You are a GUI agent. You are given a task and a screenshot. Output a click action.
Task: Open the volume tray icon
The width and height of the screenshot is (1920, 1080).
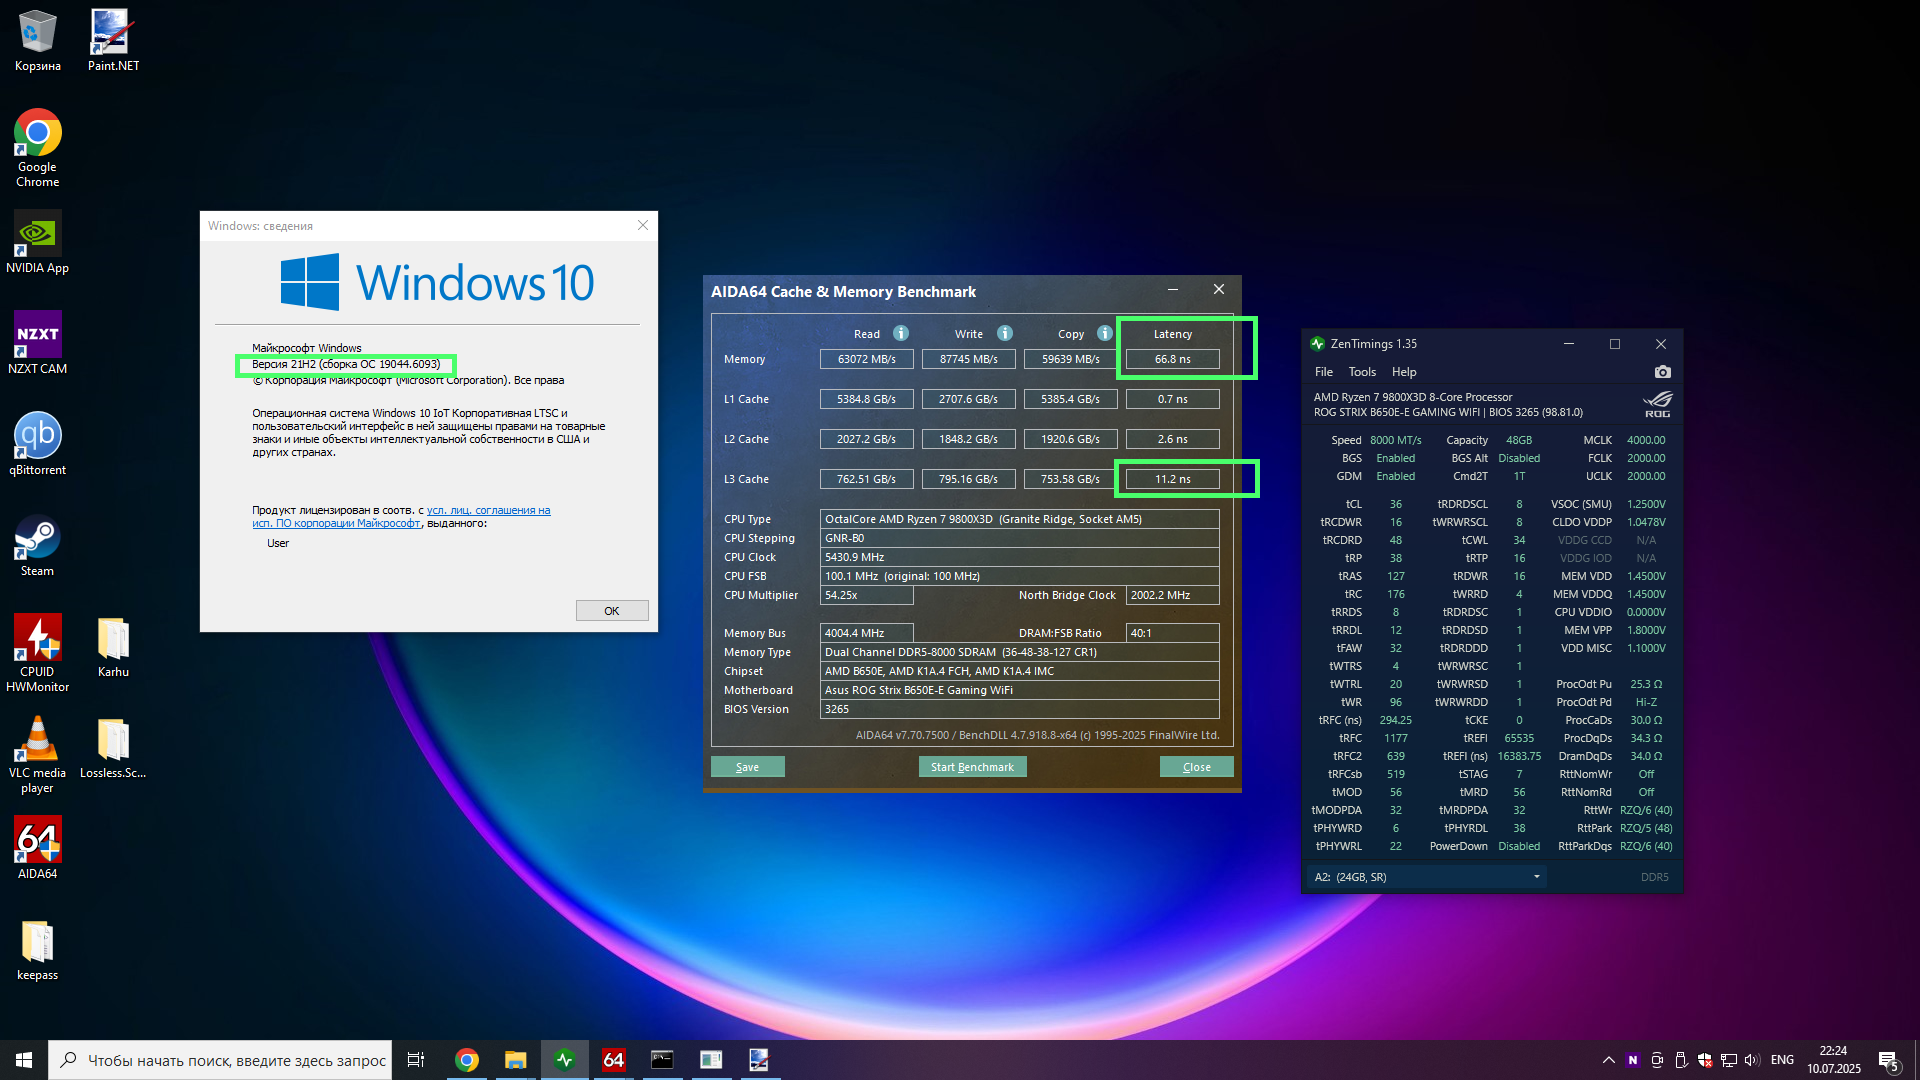[x=1751, y=1060]
